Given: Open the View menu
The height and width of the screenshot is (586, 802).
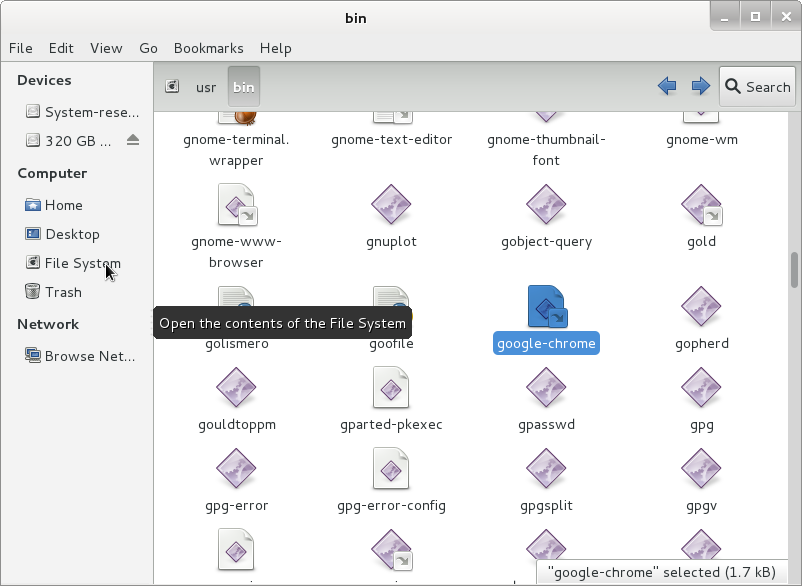Looking at the screenshot, I should [106, 48].
